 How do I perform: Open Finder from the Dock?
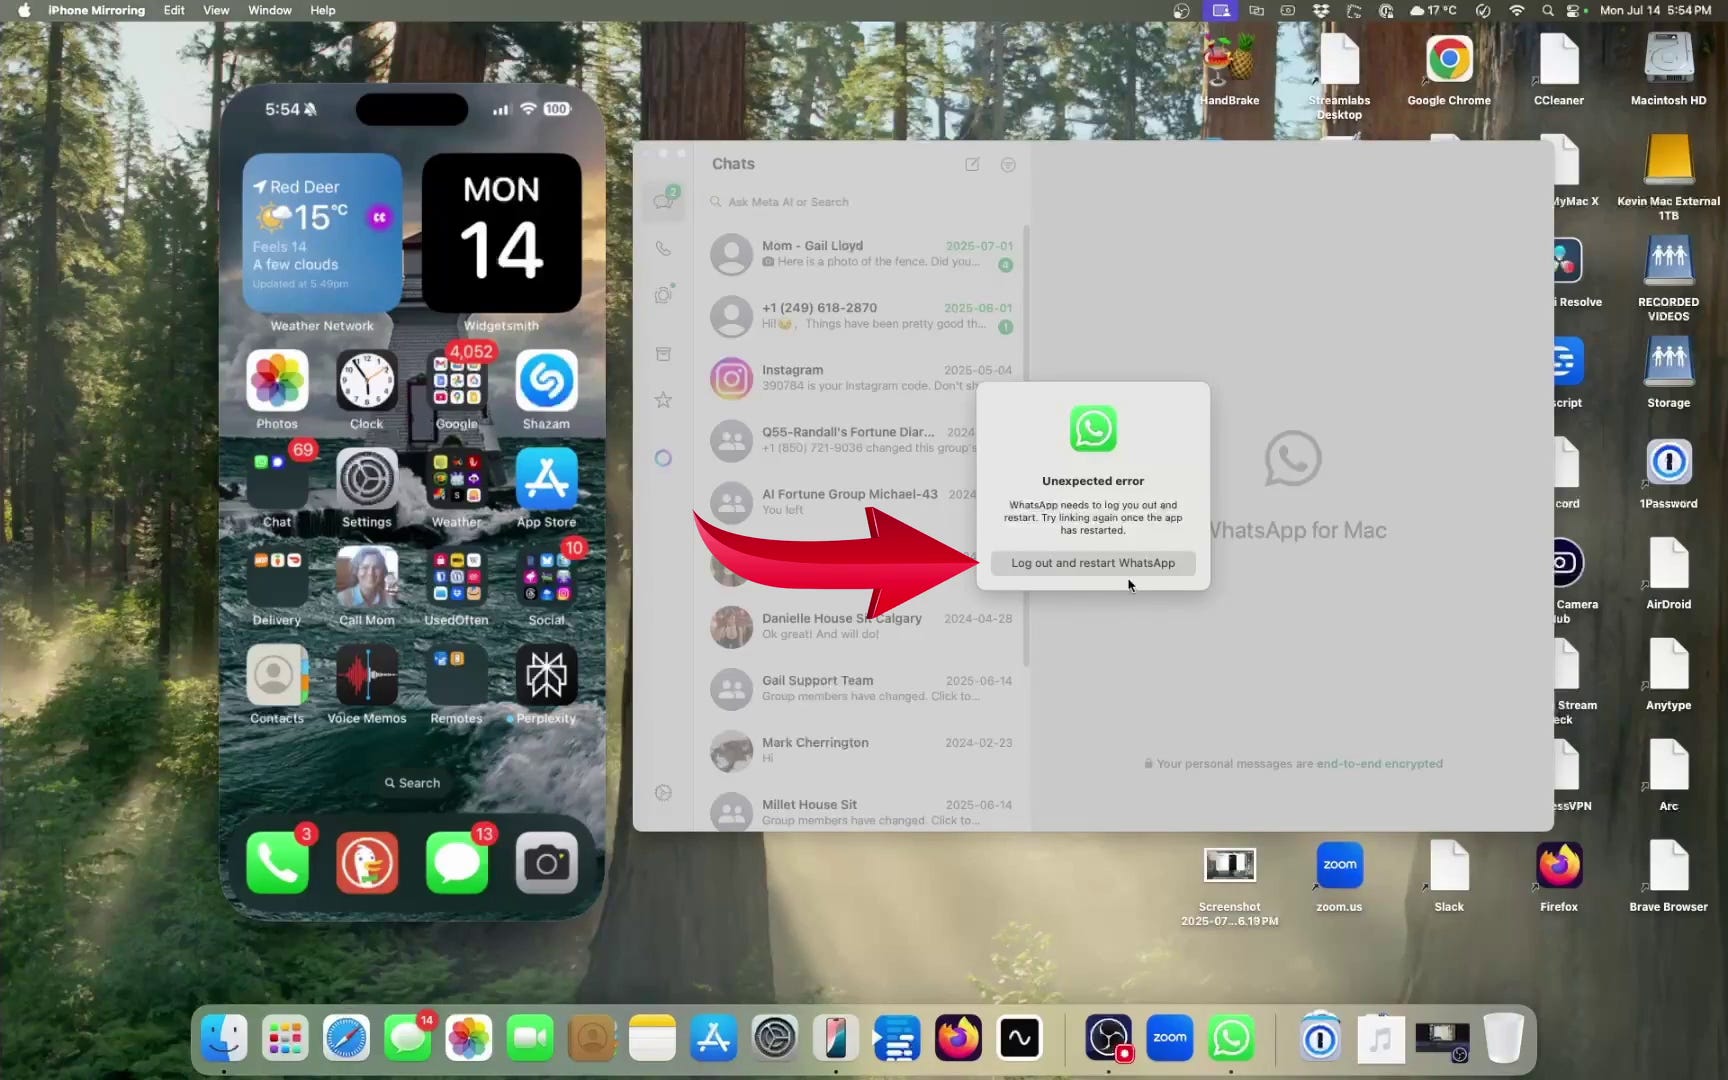[224, 1038]
